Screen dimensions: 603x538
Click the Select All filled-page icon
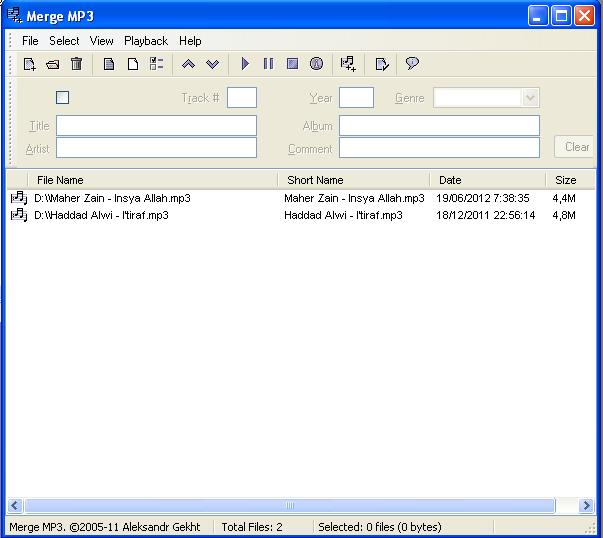pos(109,64)
